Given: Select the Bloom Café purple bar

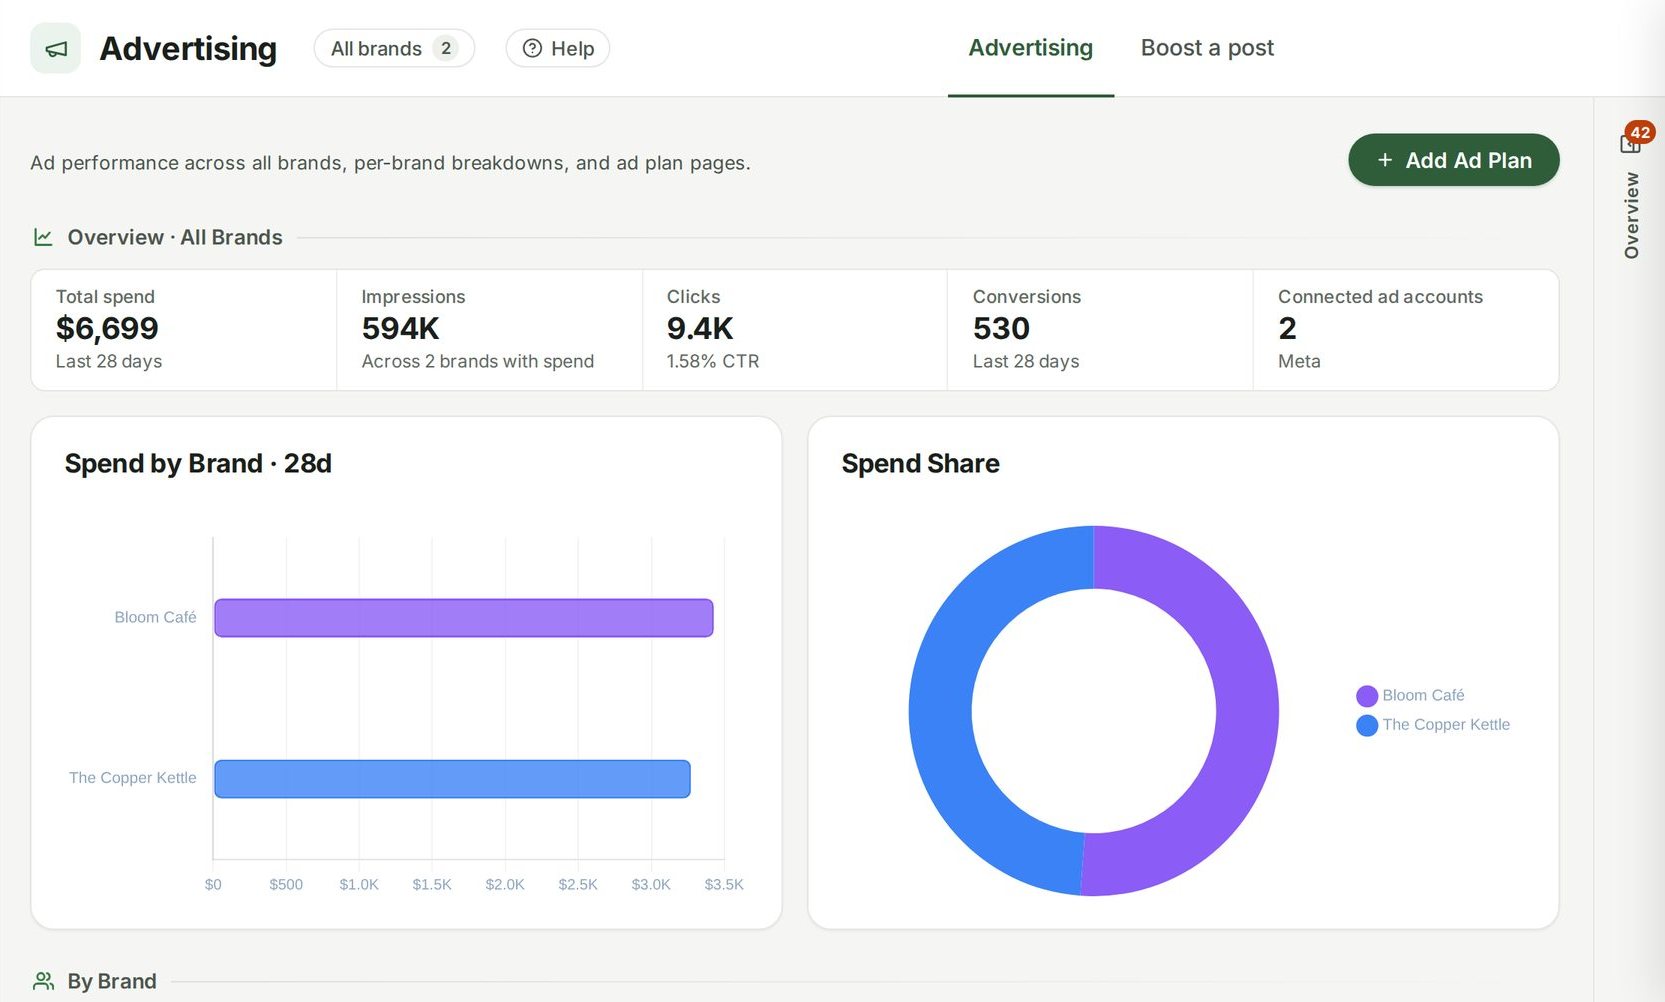Looking at the screenshot, I should pos(464,618).
